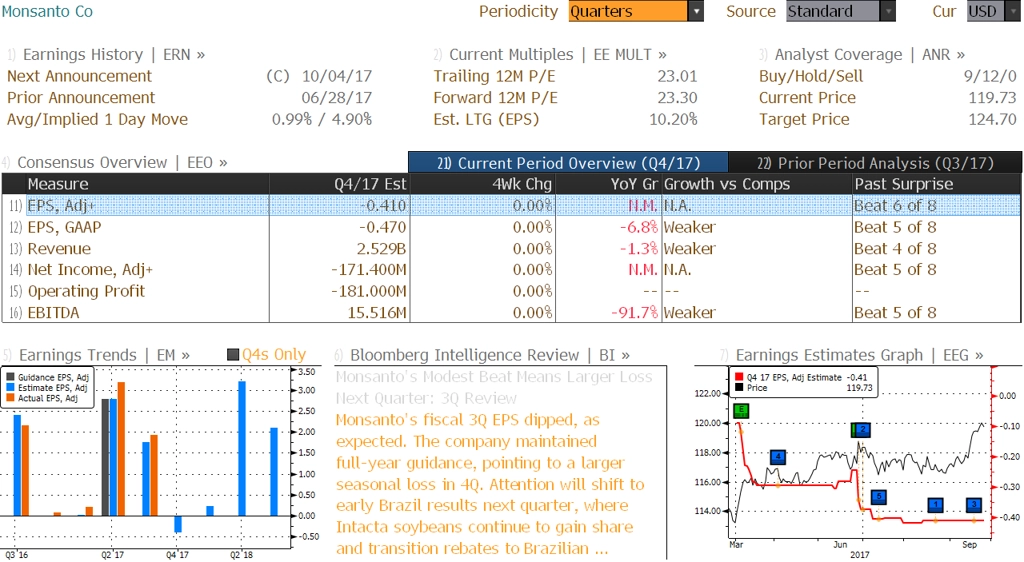Toggle the Q4s Only checkbox
Viewport: 1024px width, 562px height.
232,354
